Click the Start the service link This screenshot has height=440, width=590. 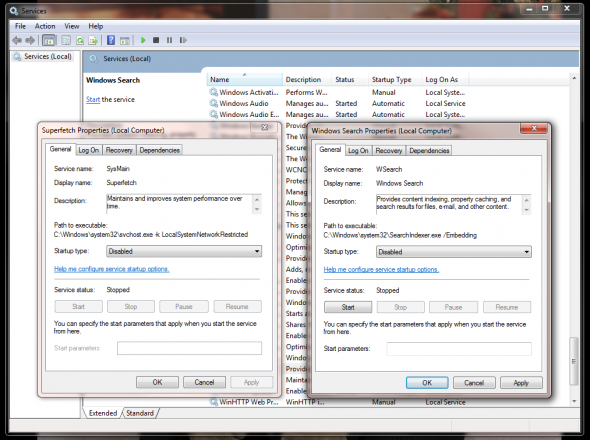(93, 99)
